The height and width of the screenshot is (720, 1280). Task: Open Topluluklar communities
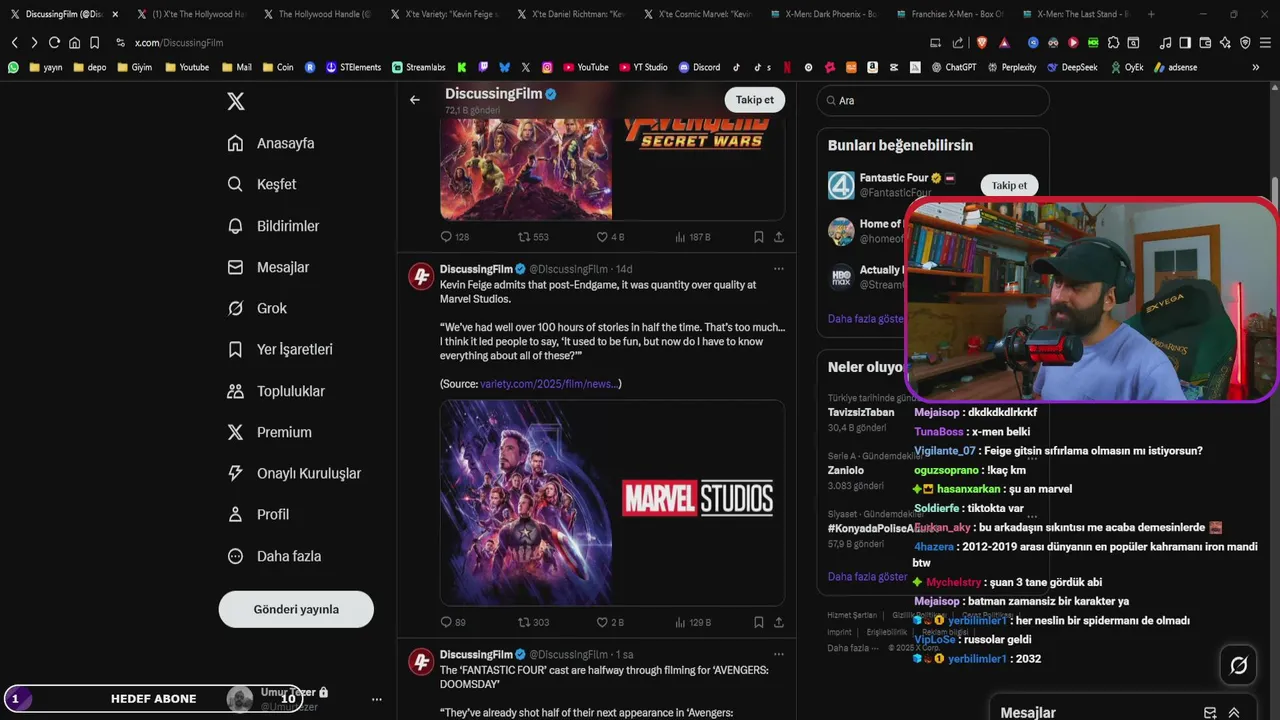click(276, 391)
